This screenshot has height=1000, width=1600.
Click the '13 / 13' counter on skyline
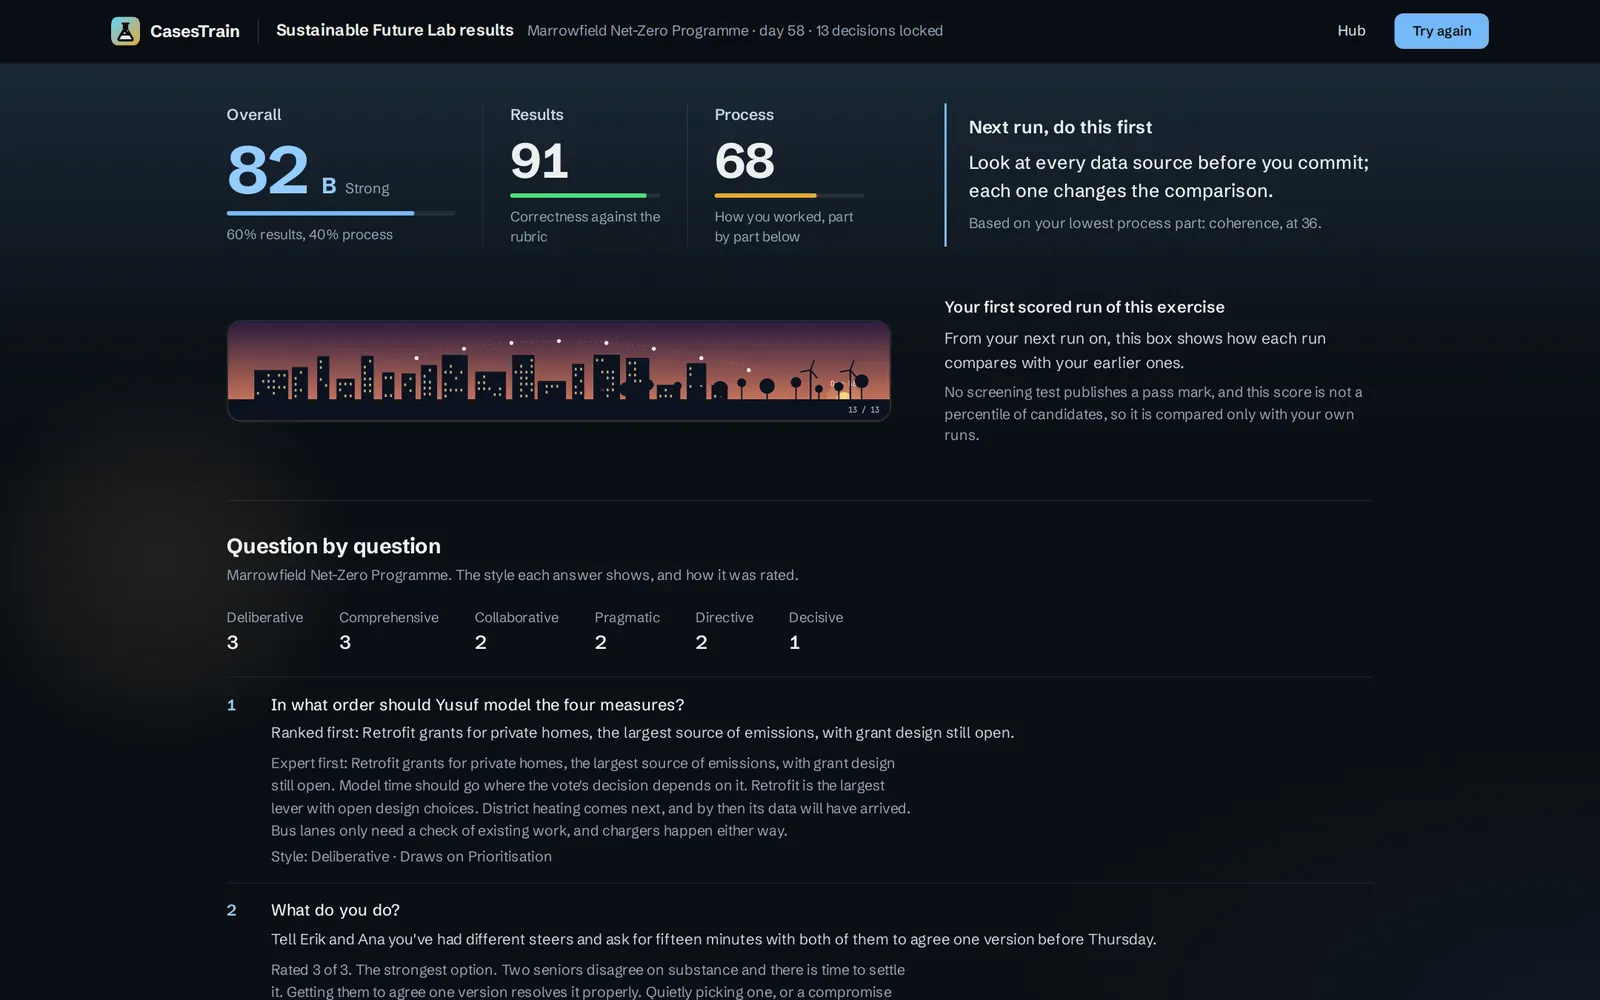pyautogui.click(x=864, y=410)
